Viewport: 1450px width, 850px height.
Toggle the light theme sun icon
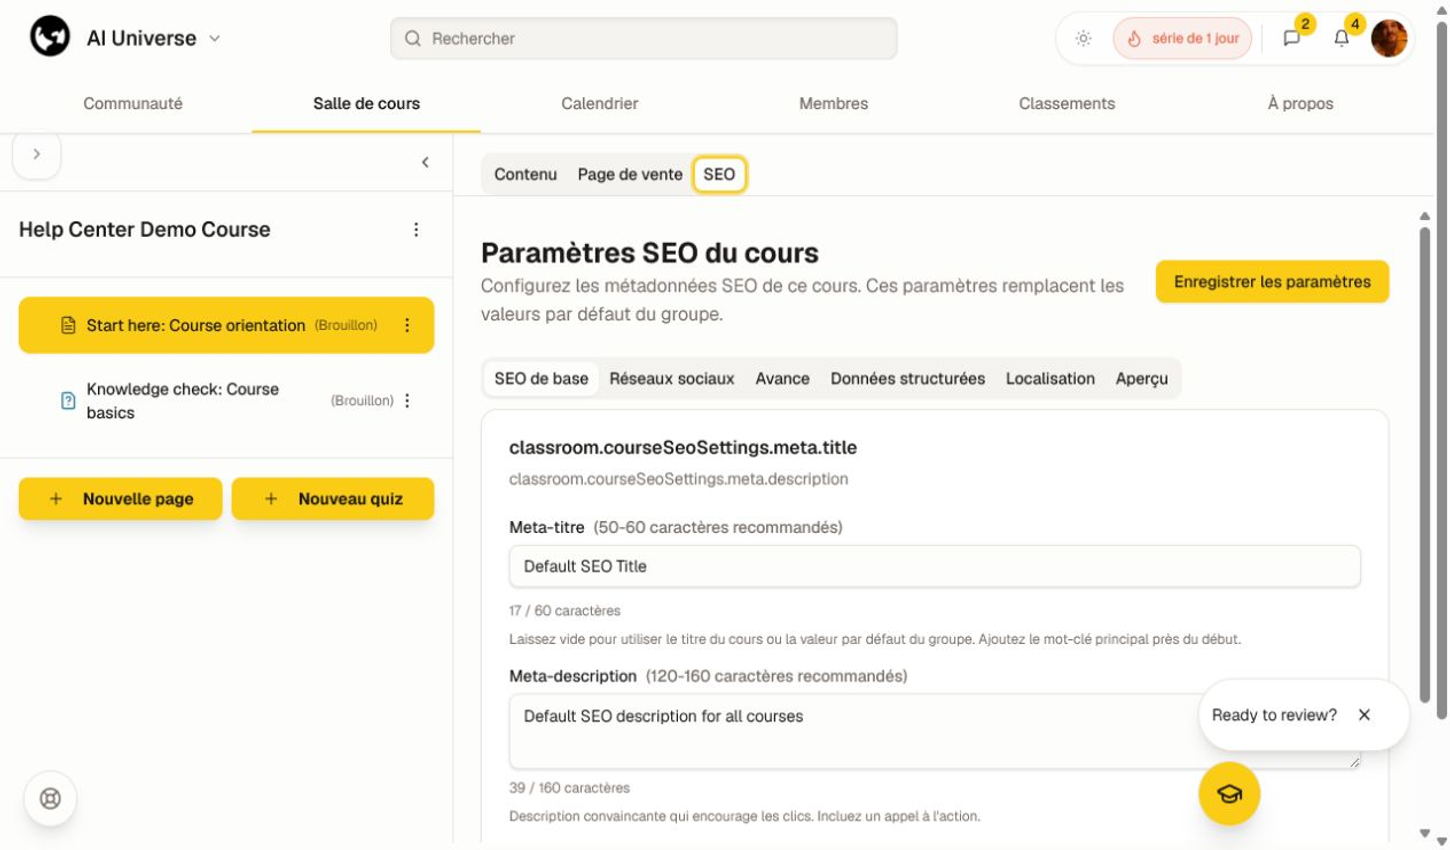click(1083, 39)
